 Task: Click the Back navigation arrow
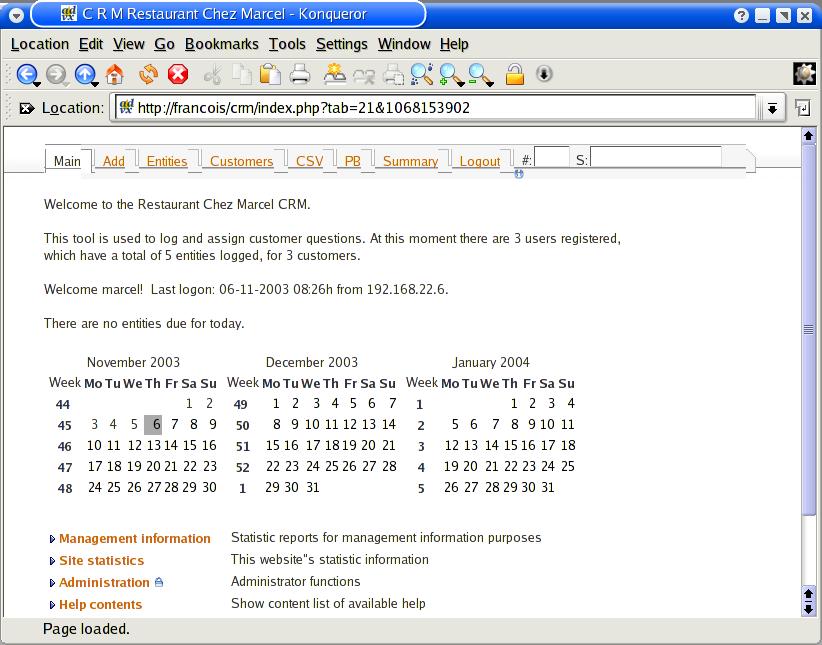point(27,74)
